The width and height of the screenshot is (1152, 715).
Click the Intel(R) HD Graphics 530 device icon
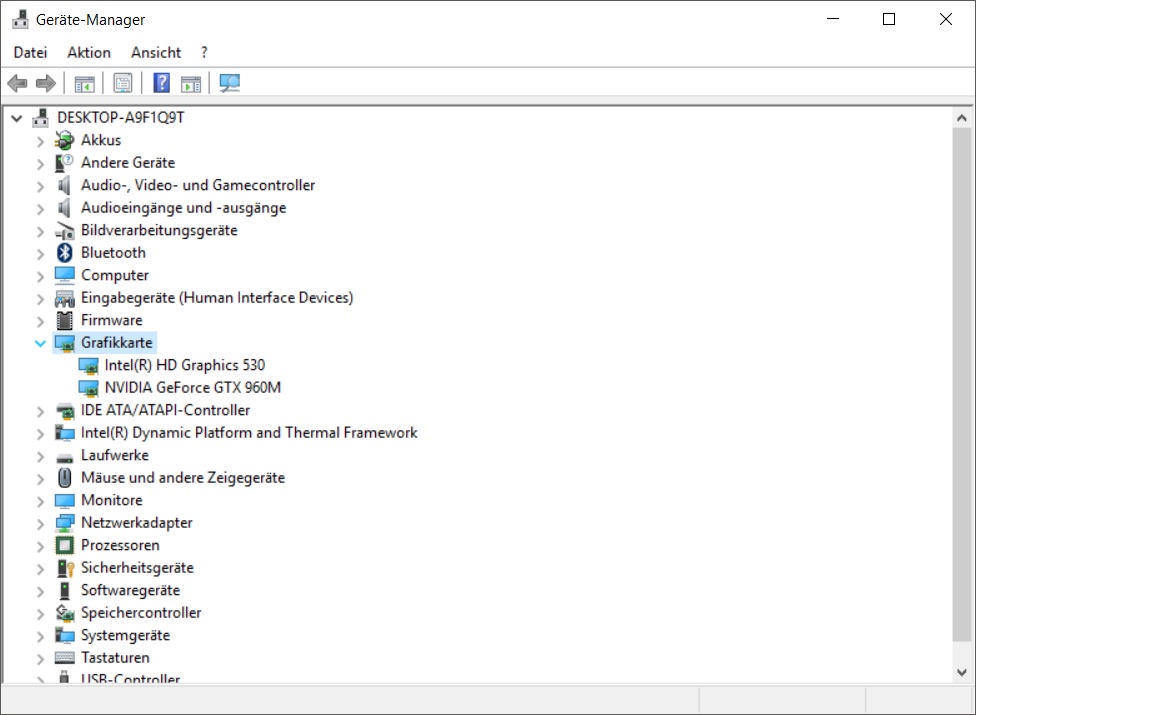click(88, 365)
